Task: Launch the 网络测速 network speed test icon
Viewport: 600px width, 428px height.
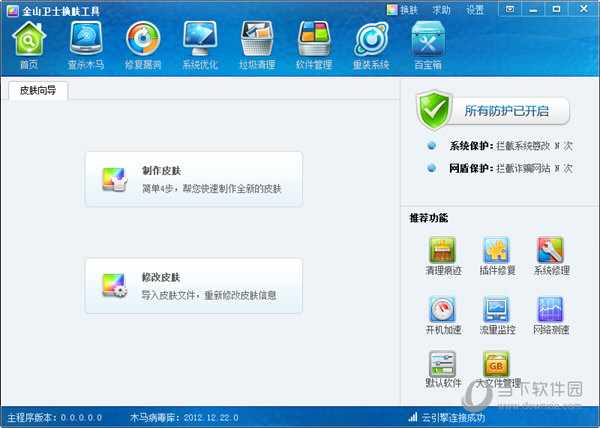Action: (550, 309)
